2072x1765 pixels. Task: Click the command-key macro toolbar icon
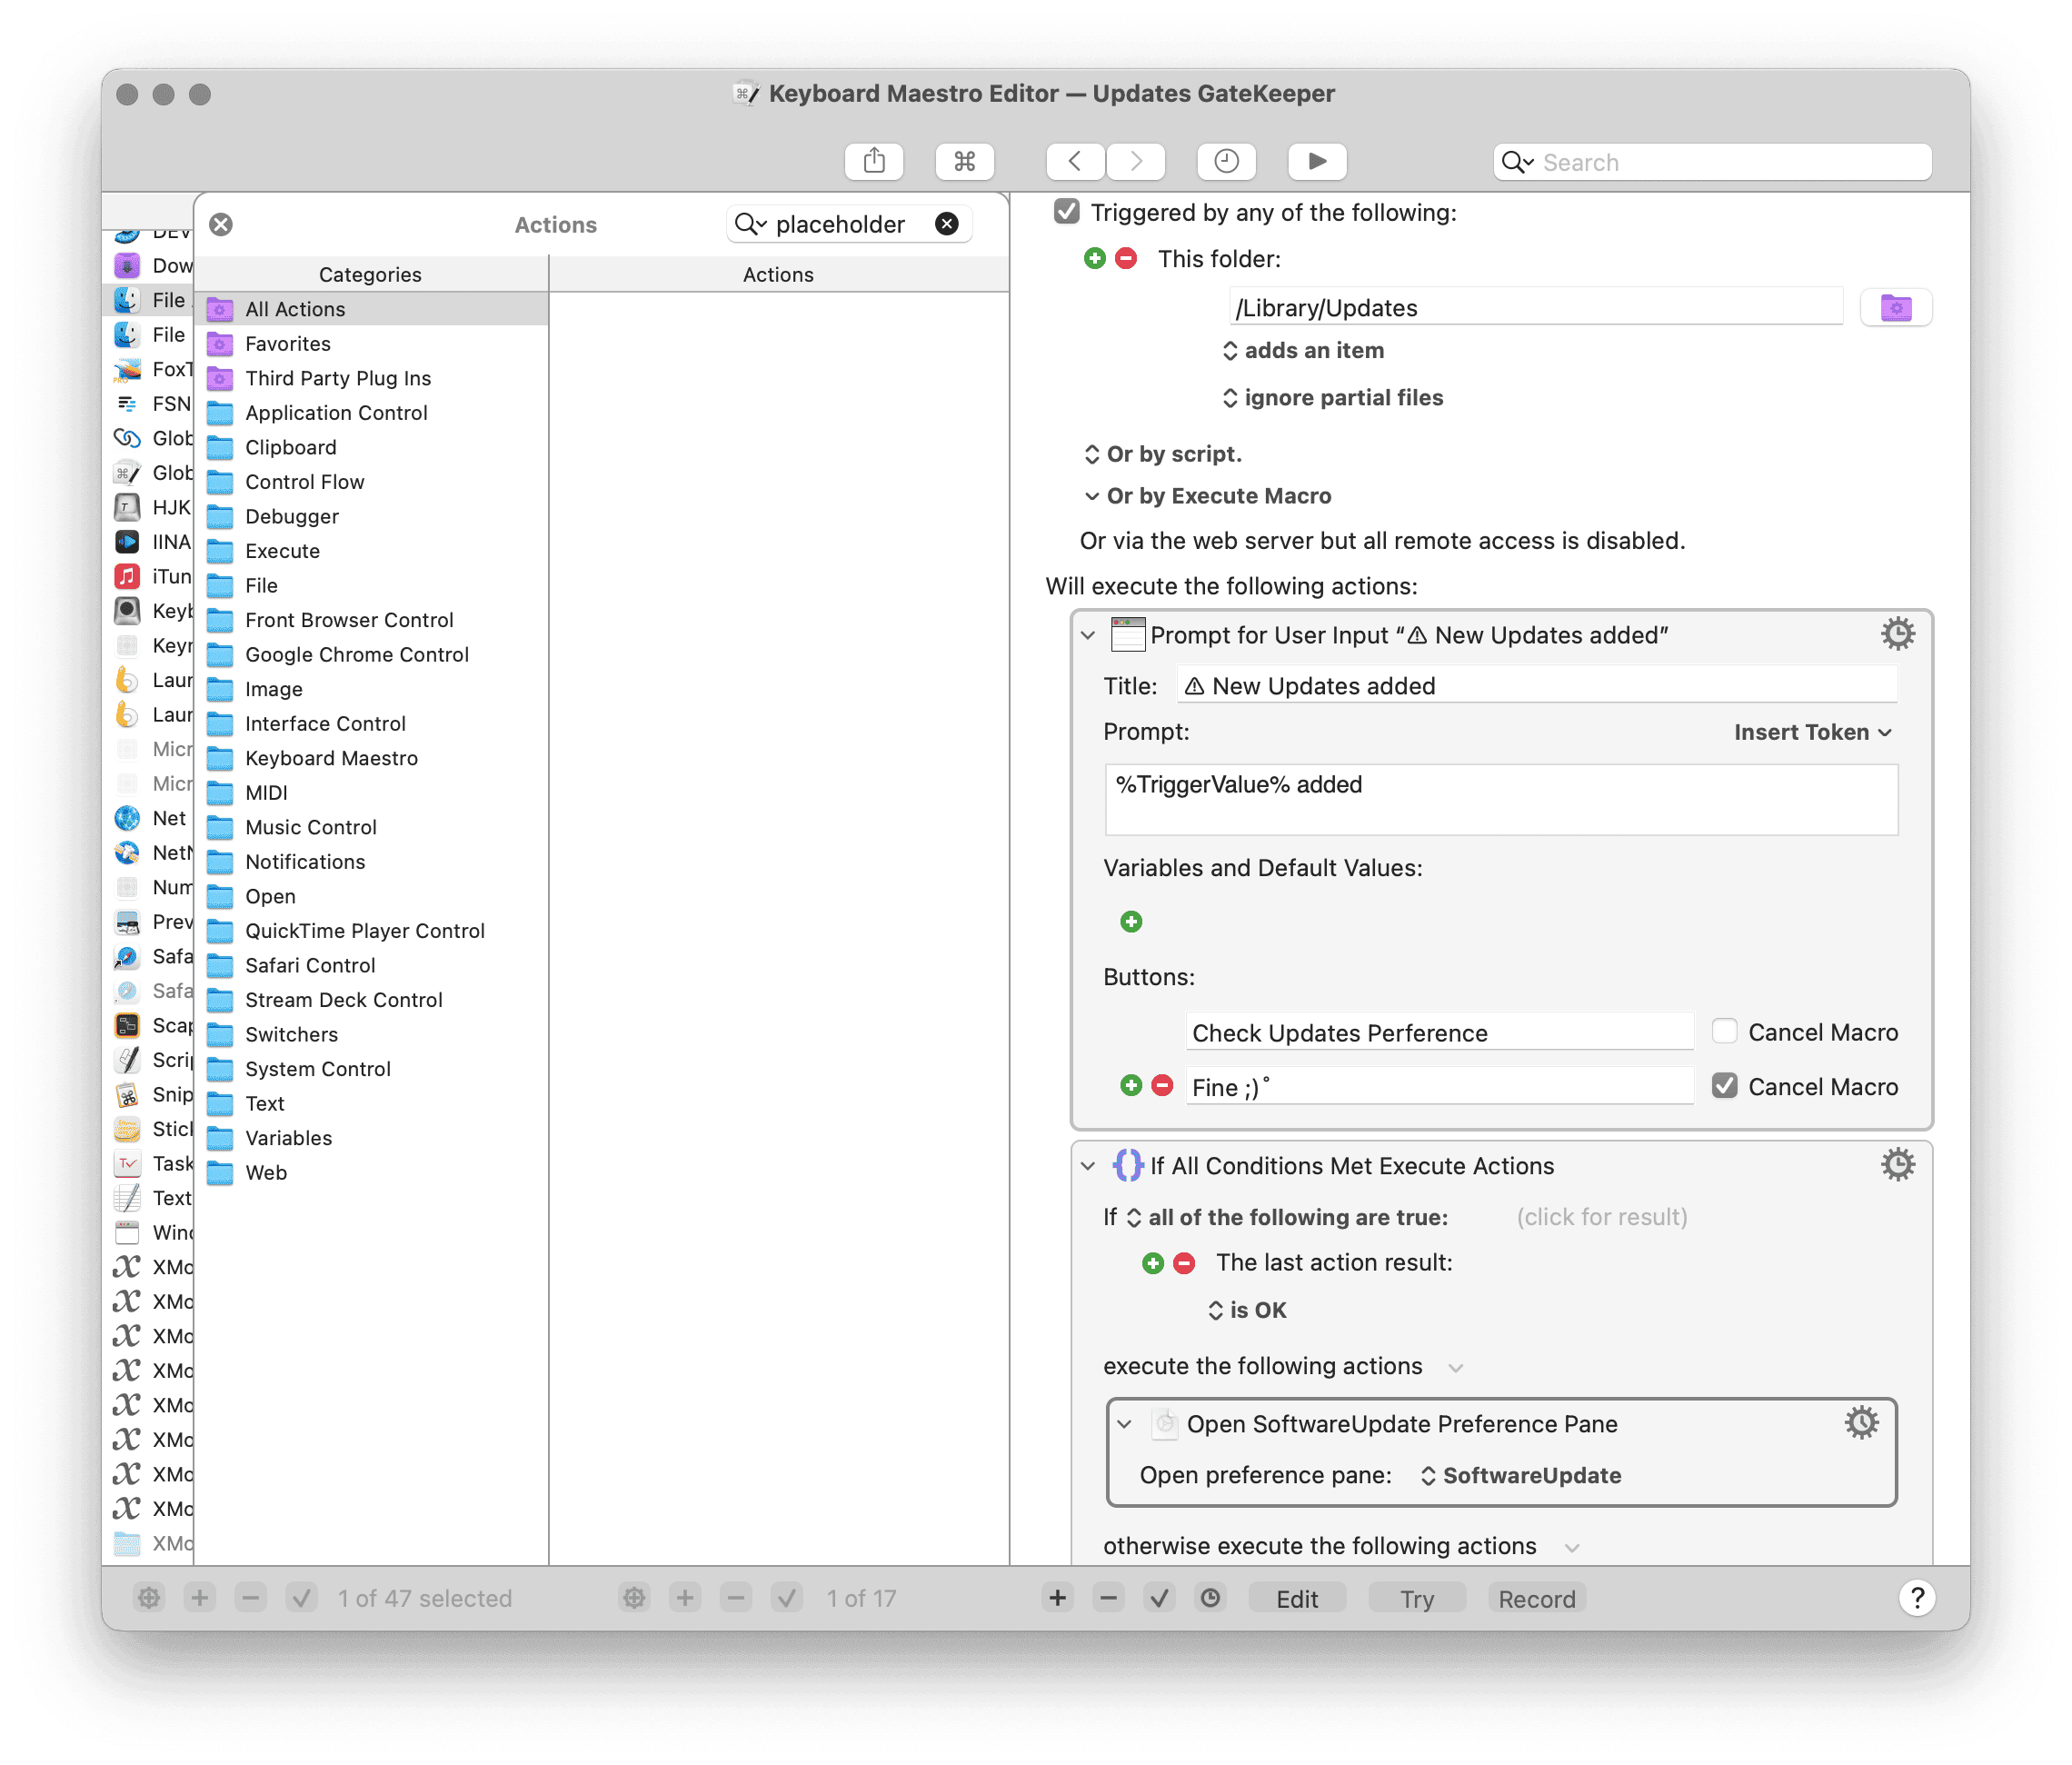click(x=964, y=161)
